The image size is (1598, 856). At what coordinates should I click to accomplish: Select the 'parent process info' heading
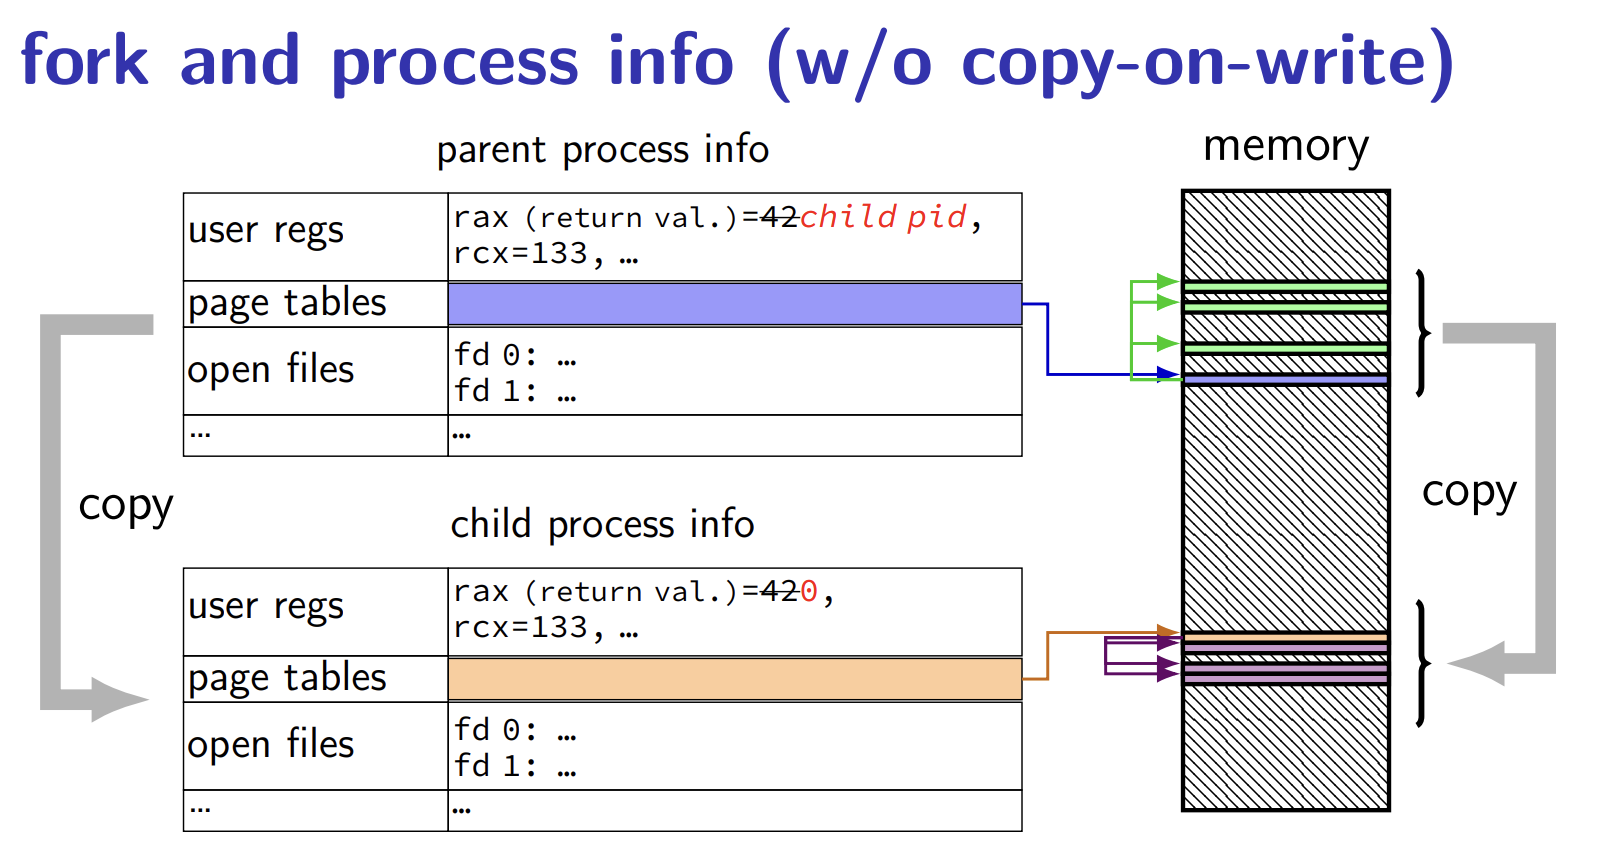coord(603,150)
